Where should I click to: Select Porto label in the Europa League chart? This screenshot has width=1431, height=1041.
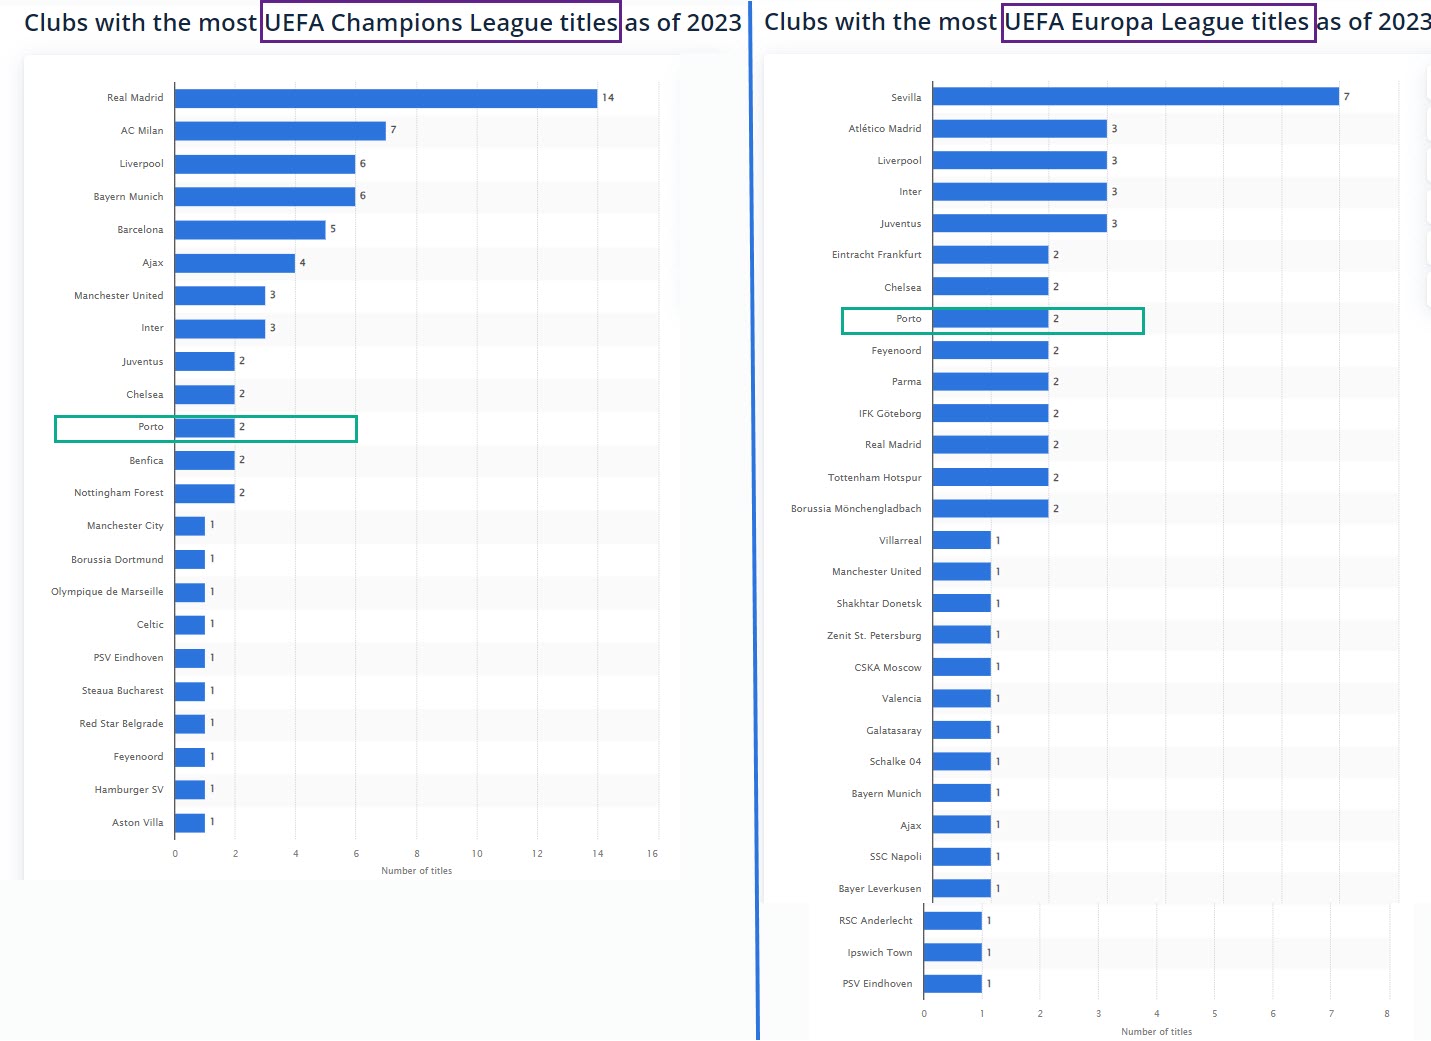[909, 319]
